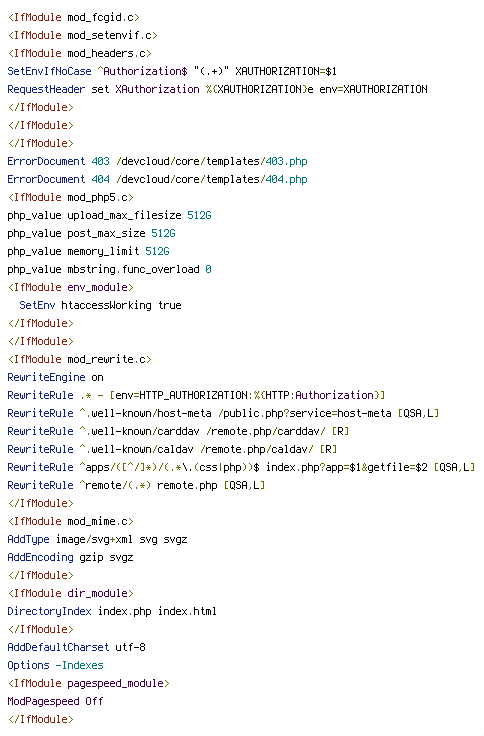This screenshot has width=484, height=736.
Task: Click the Options -Indexes line
Action: click(x=55, y=665)
